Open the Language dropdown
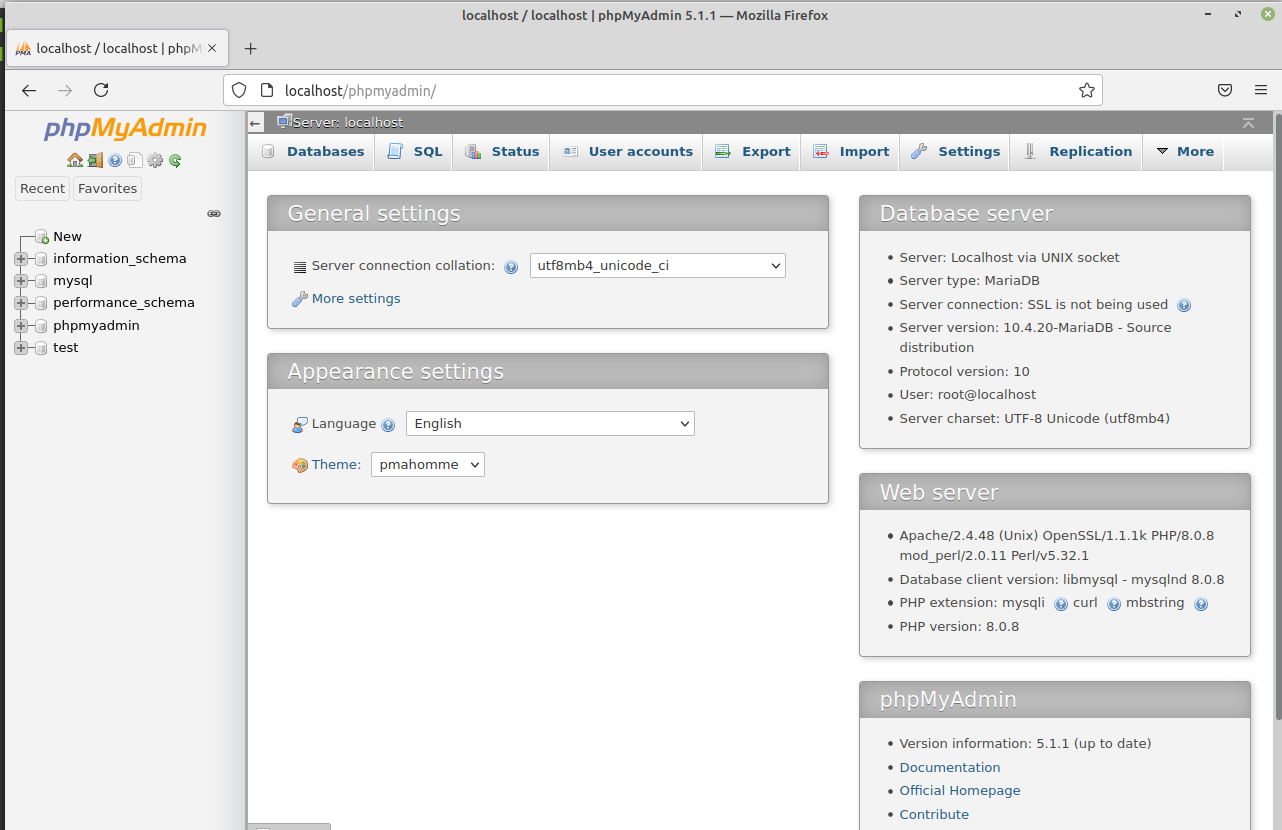This screenshot has height=830, width=1282. [x=549, y=424]
